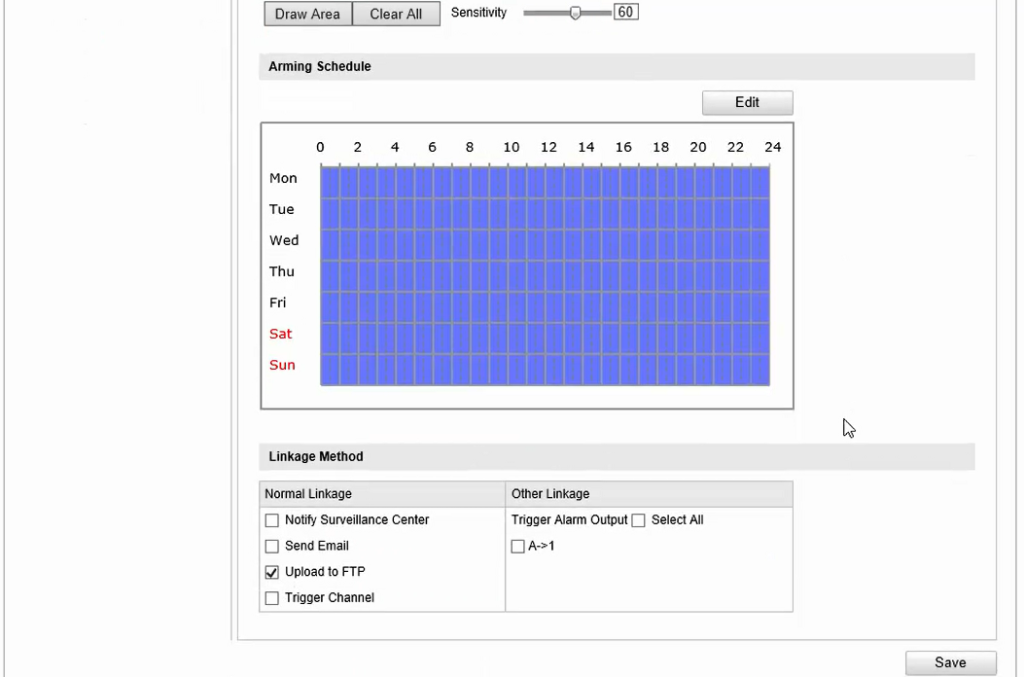Viewport: 1024px width, 677px height.
Task: Save the motion detection settings
Action: tap(949, 662)
